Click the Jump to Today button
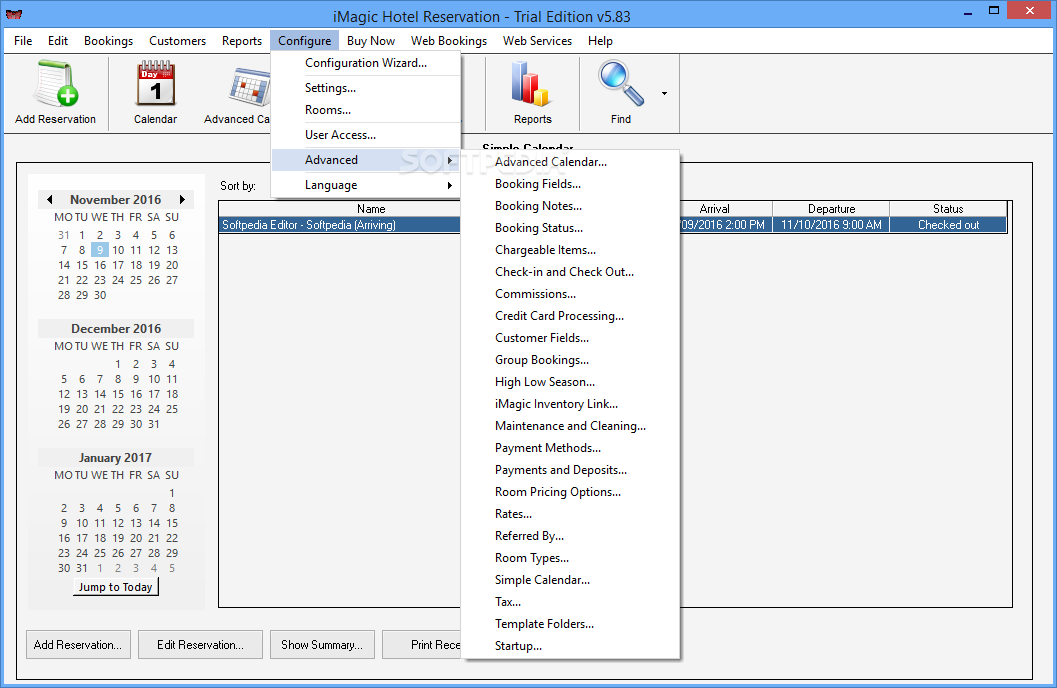This screenshot has width=1057, height=688. 116,587
